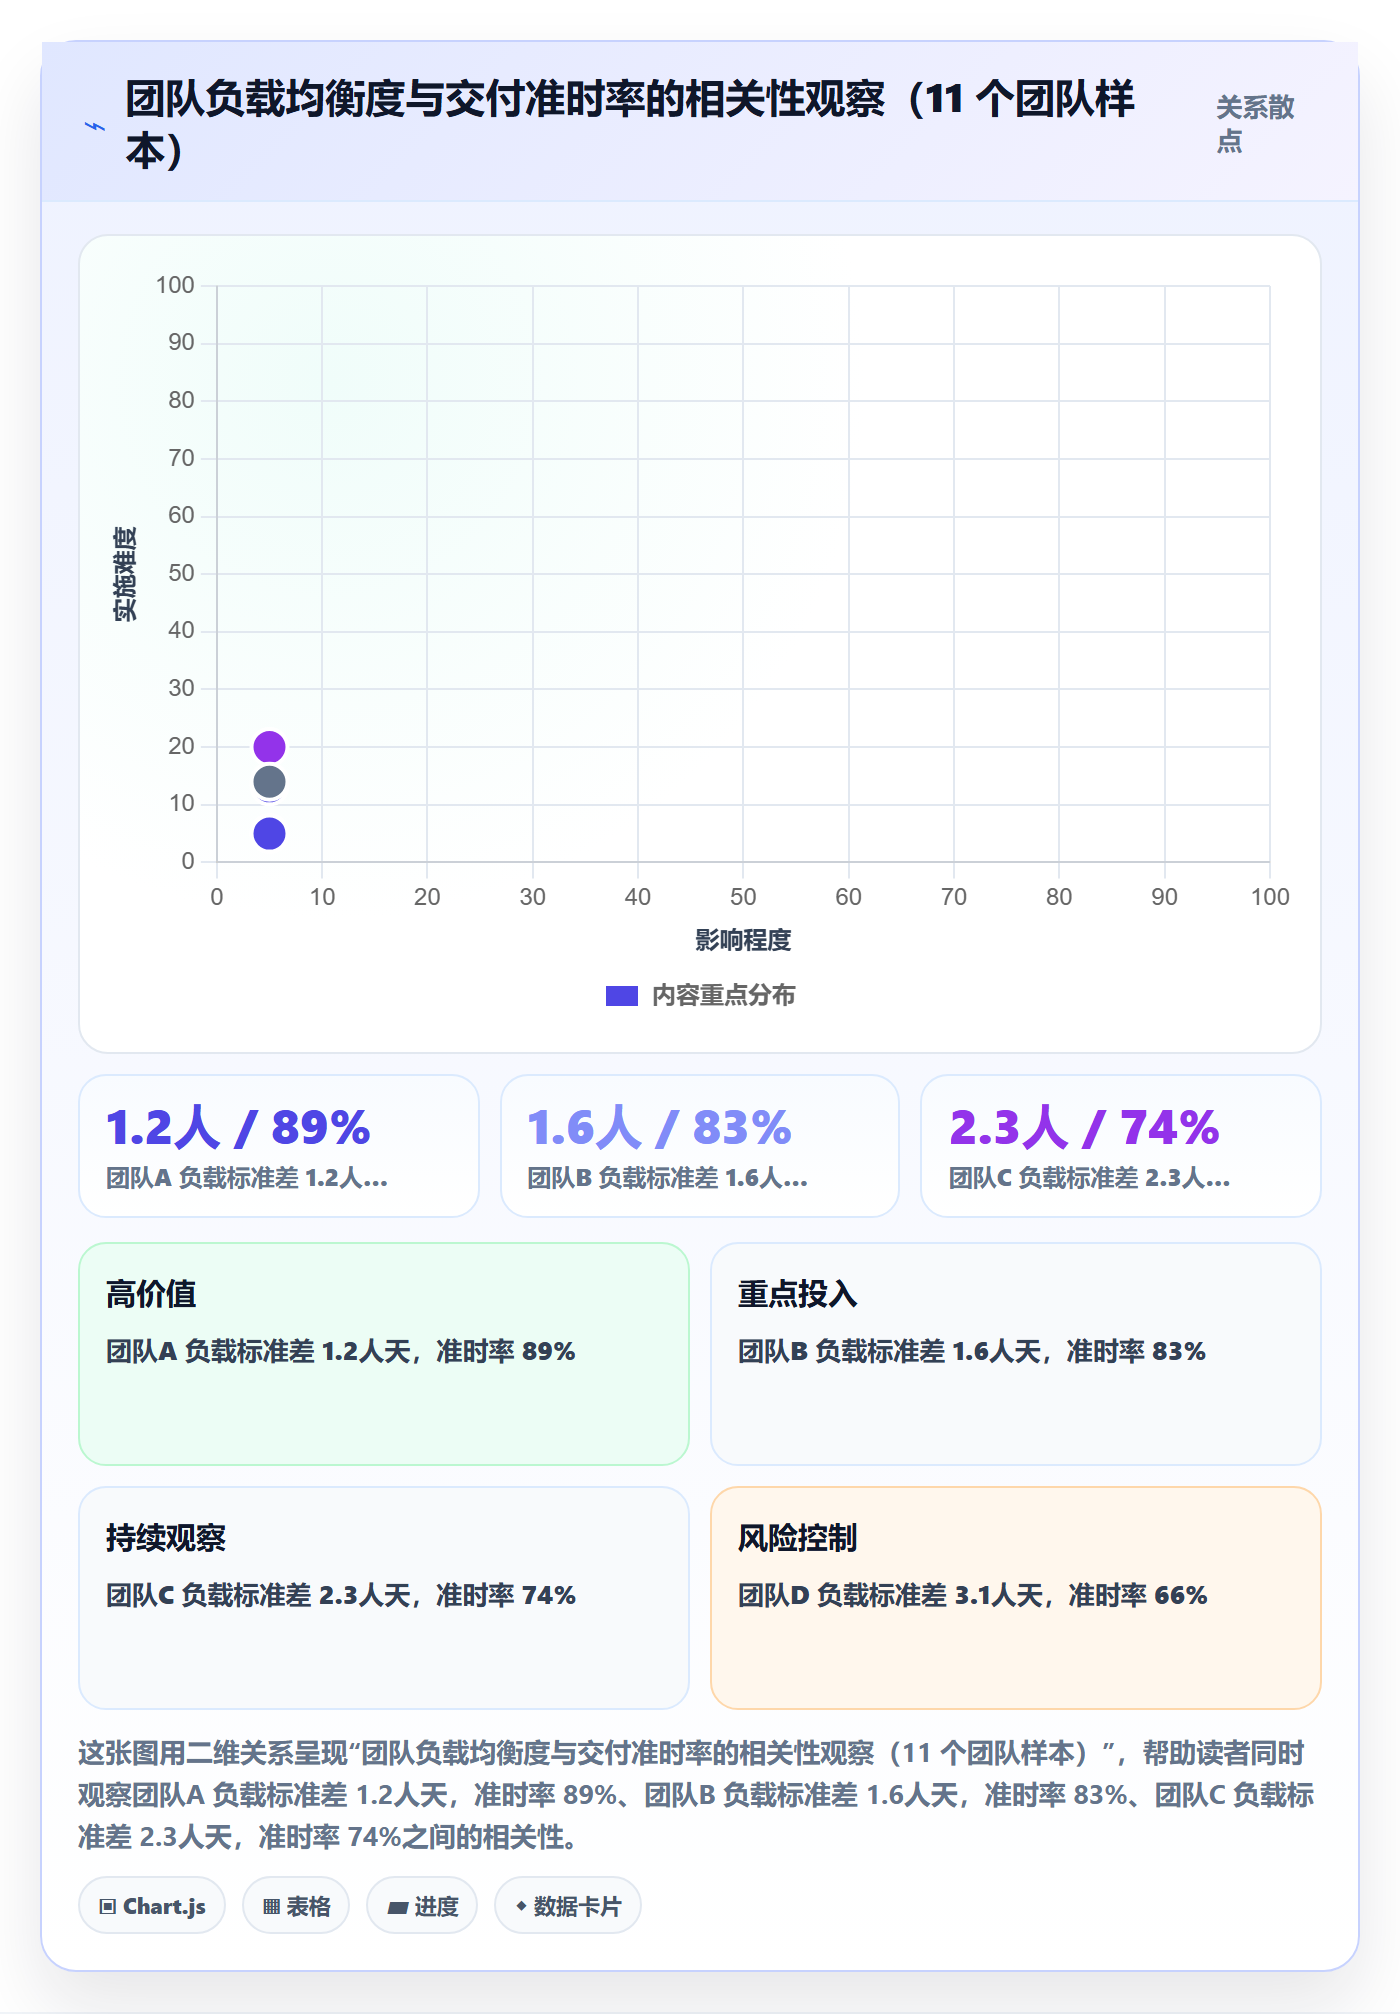
Task: Click the purple data point on the scatter chart
Action: (x=269, y=746)
